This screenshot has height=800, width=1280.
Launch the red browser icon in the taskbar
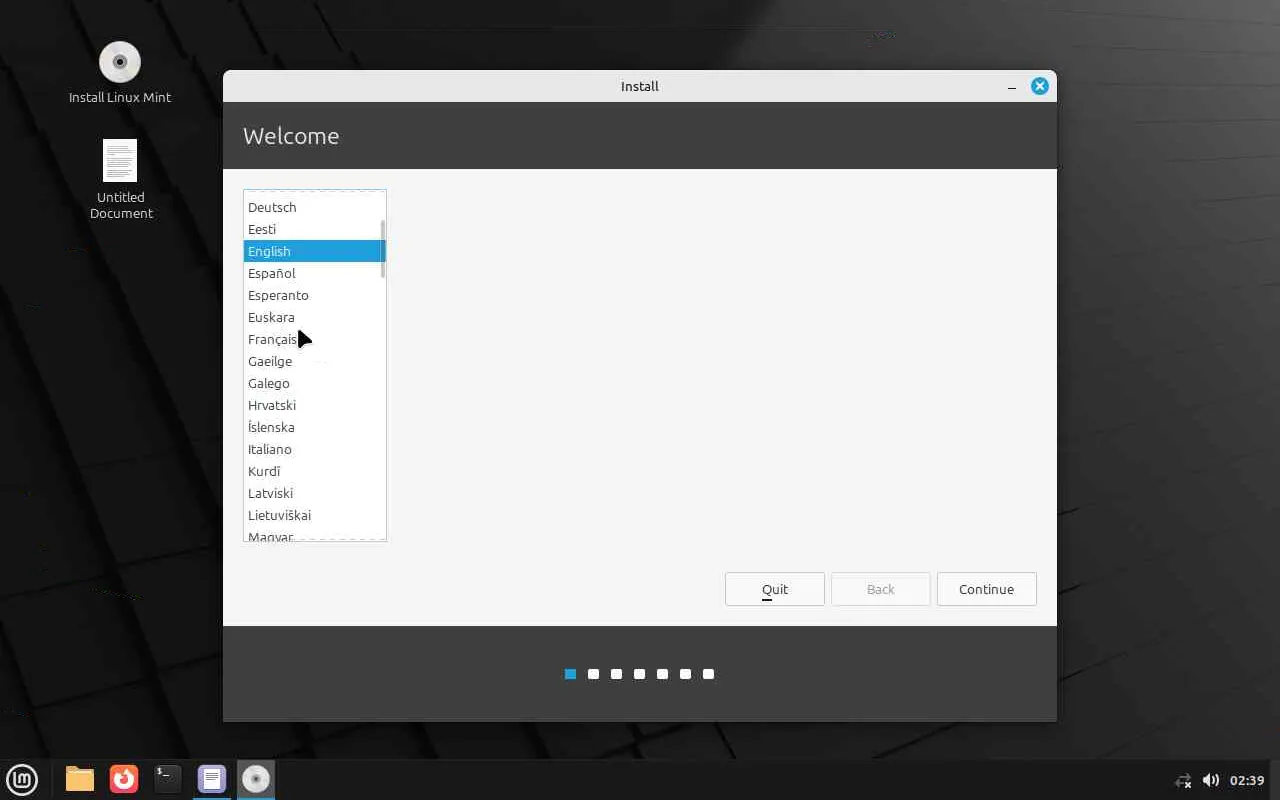coord(124,779)
